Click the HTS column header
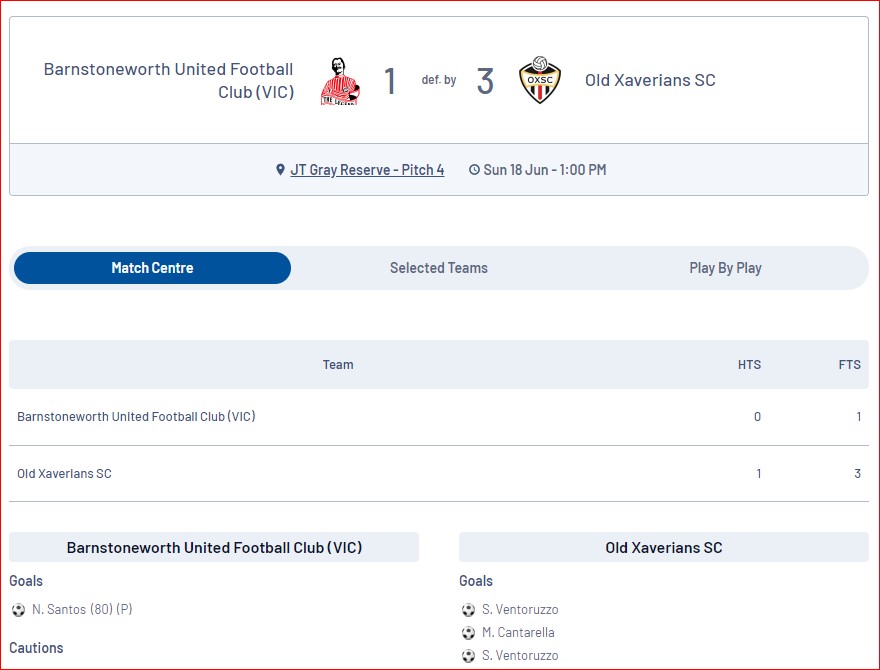The image size is (880, 670). coord(749,365)
